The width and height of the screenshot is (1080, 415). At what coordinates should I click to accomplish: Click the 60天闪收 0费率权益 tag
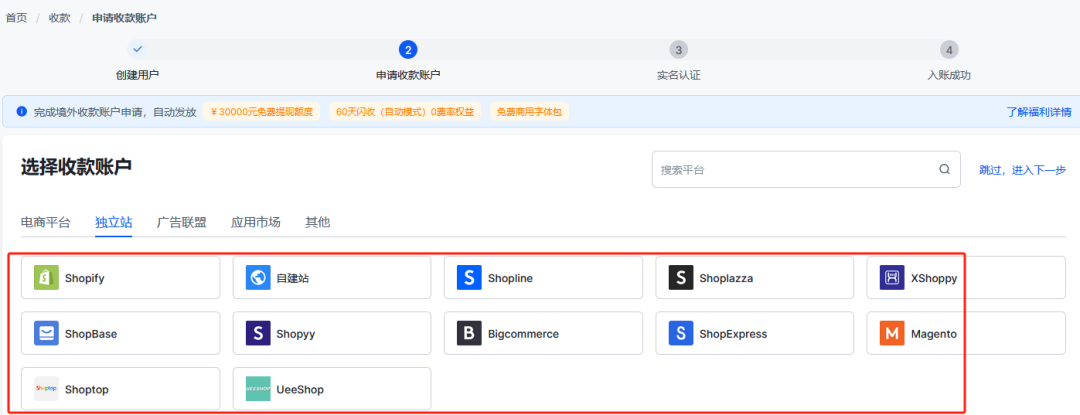405,111
